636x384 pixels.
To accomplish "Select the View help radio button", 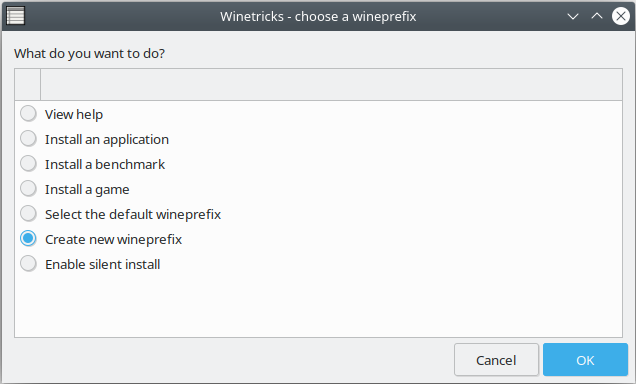I will tap(28, 114).
